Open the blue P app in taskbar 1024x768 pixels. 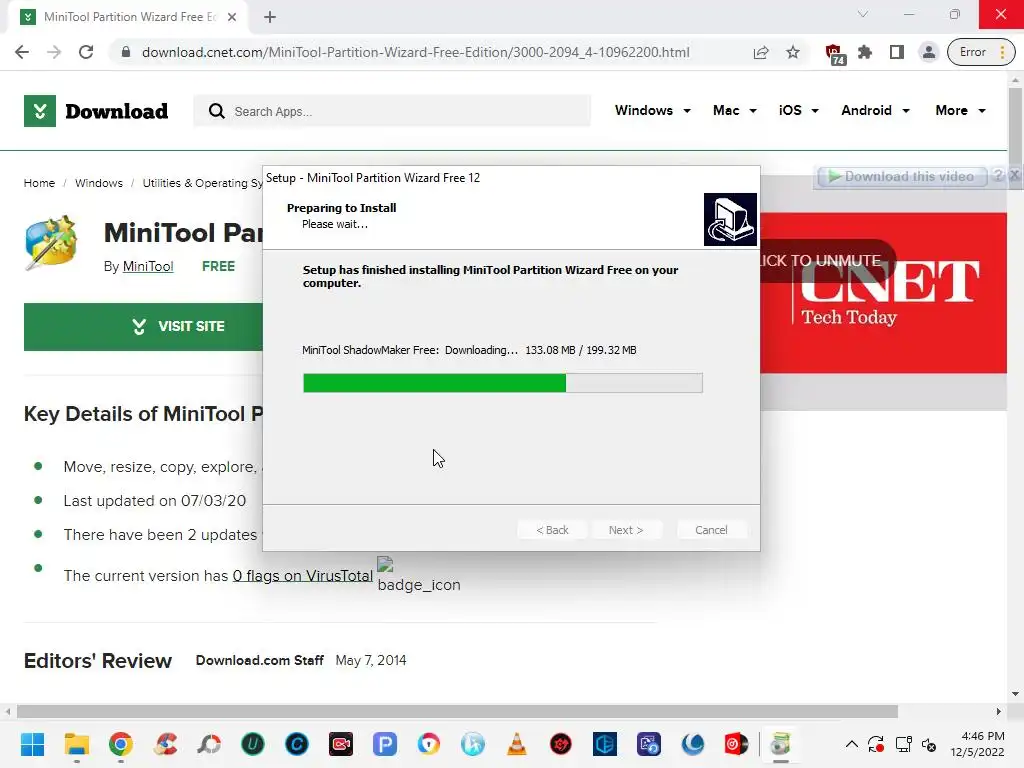tap(385, 744)
